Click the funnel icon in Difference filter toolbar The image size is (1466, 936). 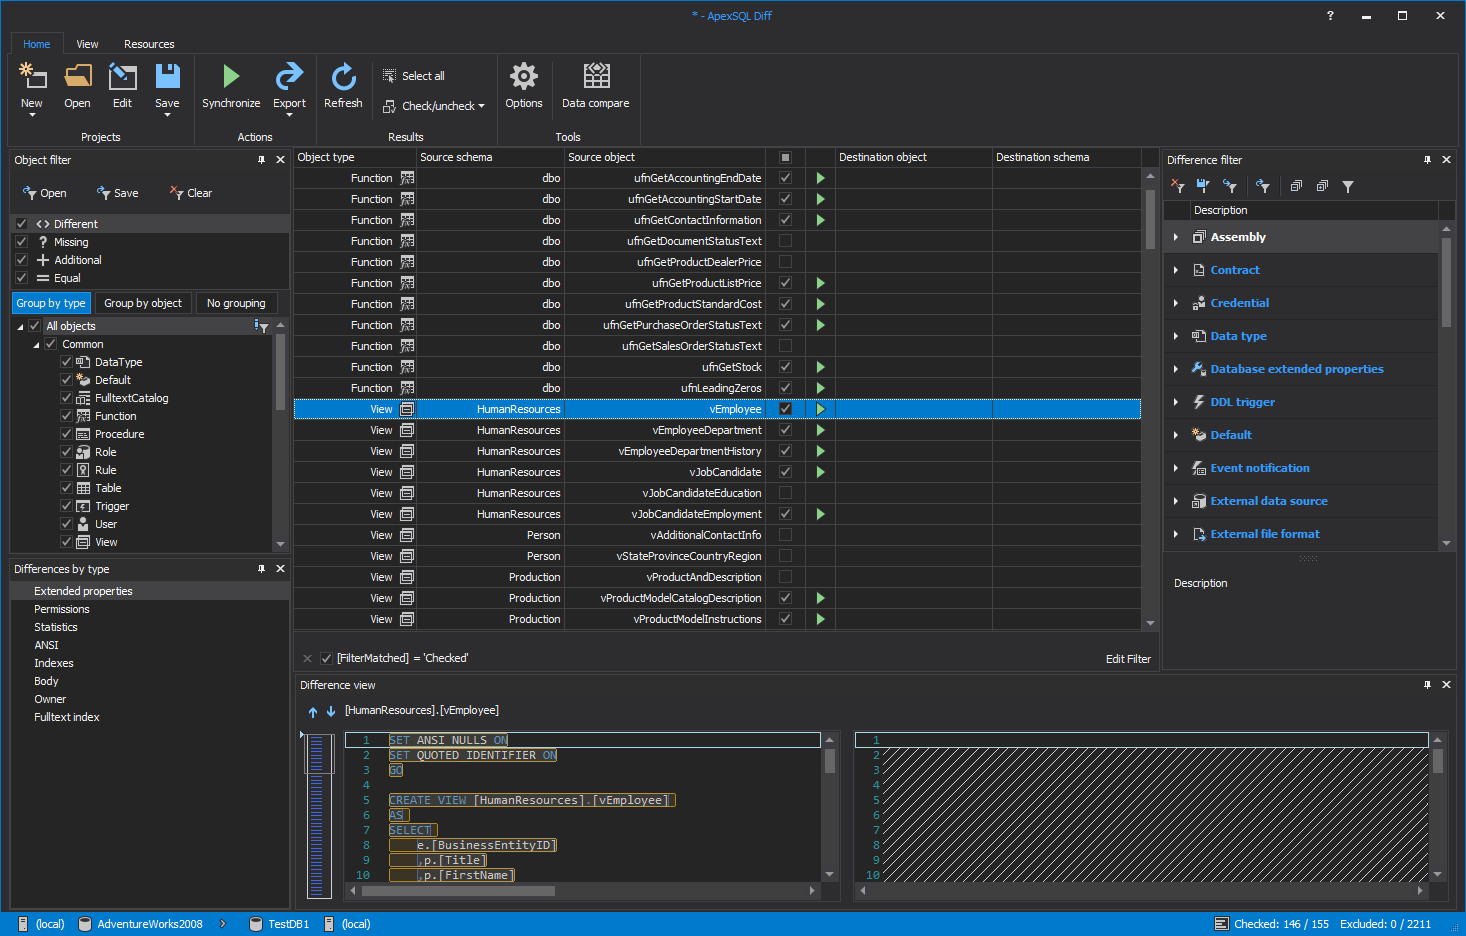point(1348,186)
